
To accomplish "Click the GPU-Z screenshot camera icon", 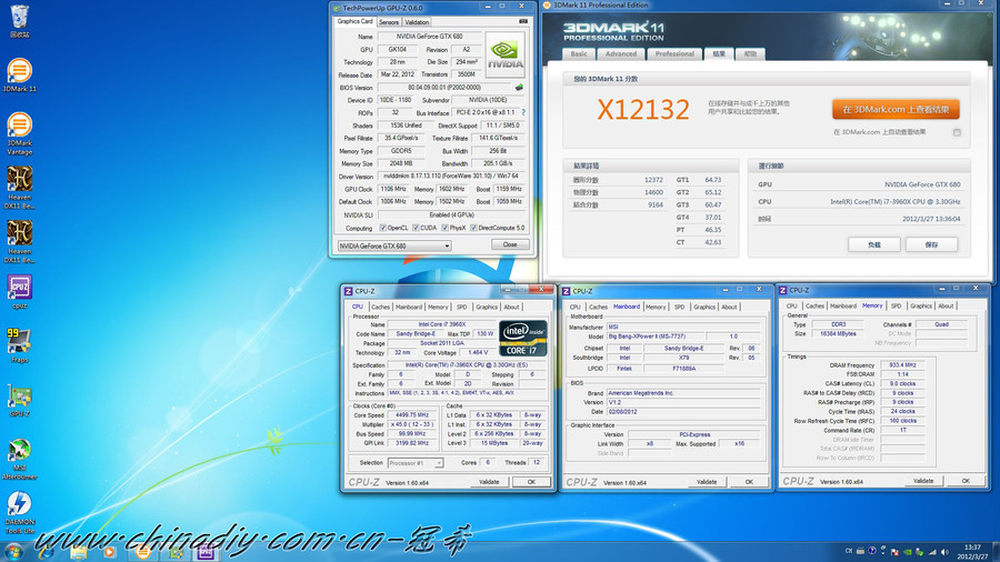I will 523,21.
